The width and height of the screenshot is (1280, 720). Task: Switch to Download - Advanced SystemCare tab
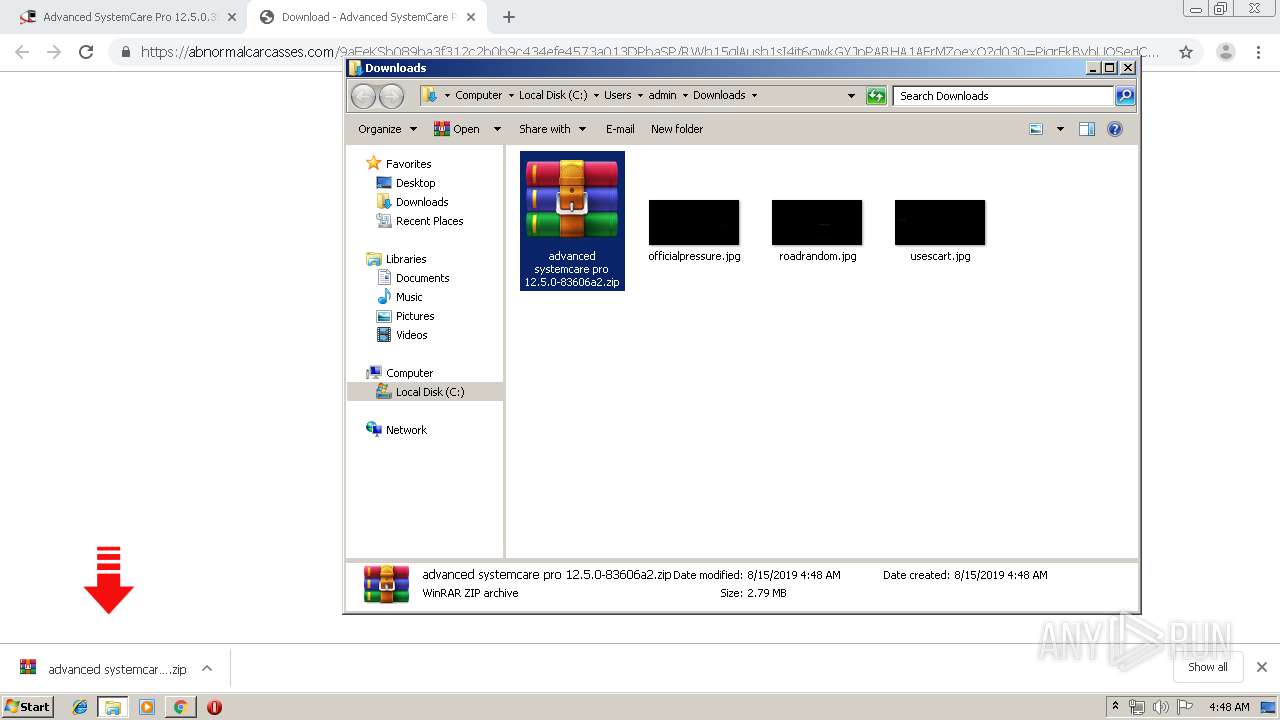367,17
